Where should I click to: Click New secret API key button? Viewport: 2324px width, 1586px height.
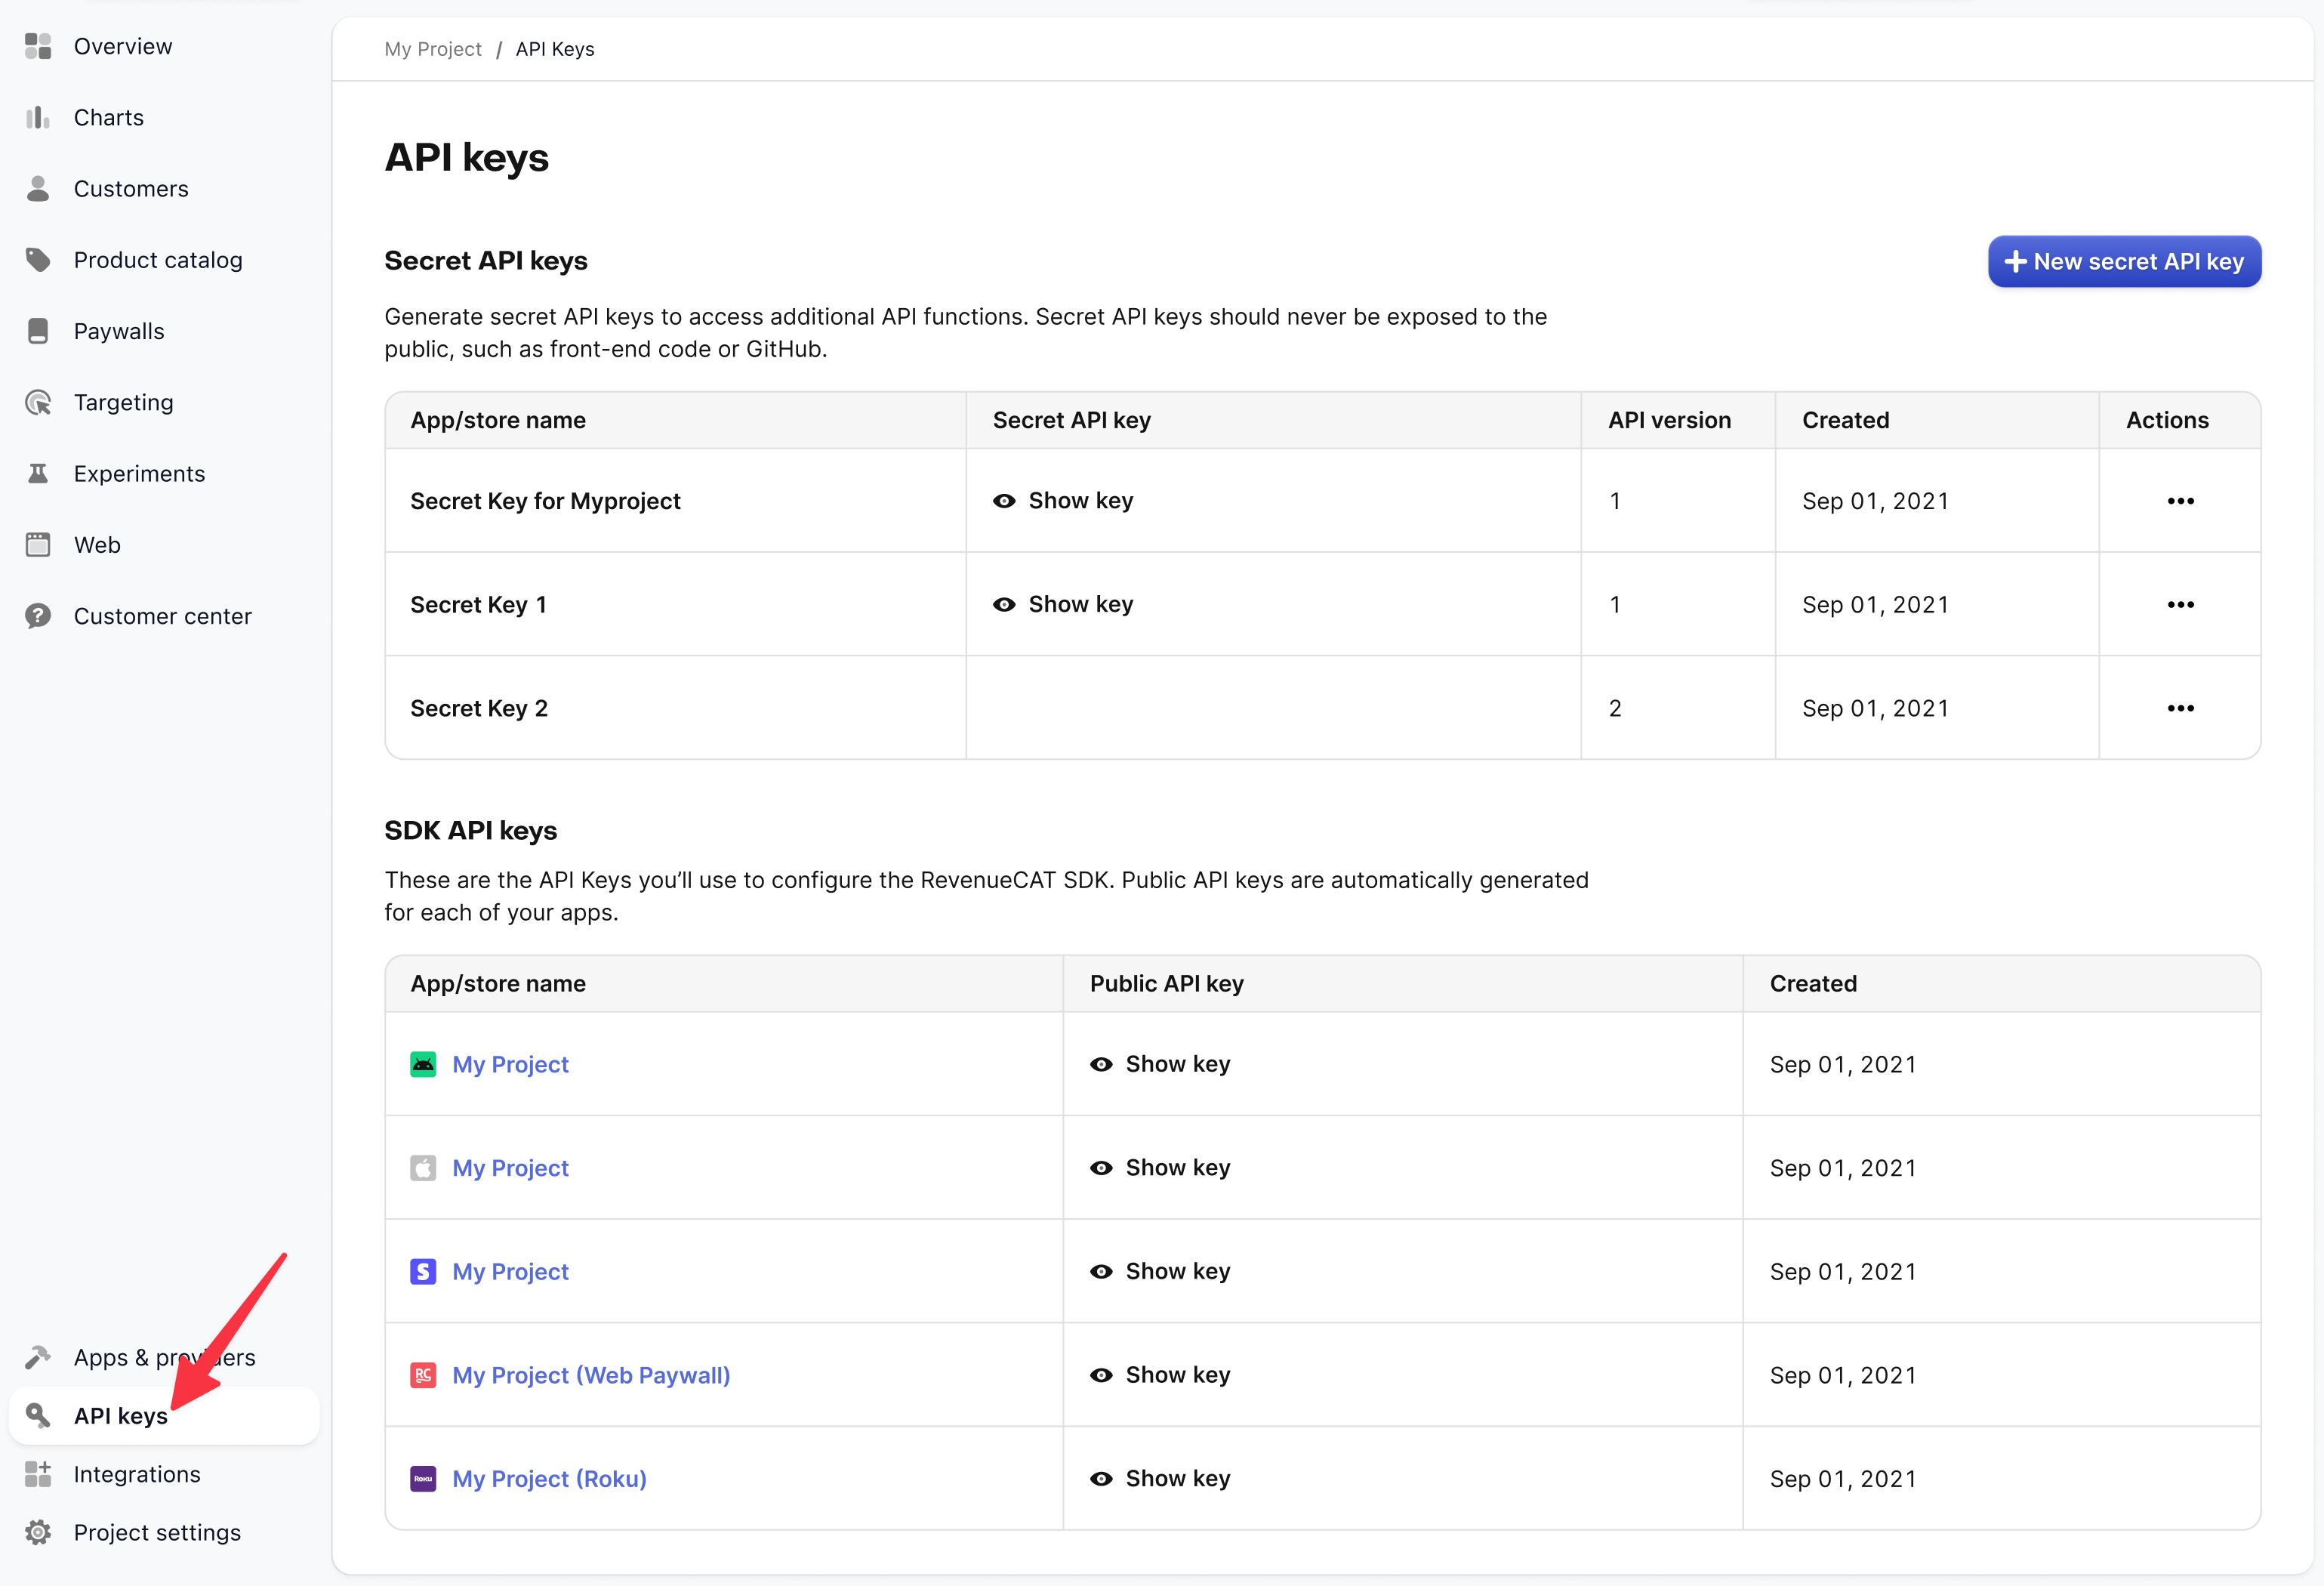(x=2124, y=262)
